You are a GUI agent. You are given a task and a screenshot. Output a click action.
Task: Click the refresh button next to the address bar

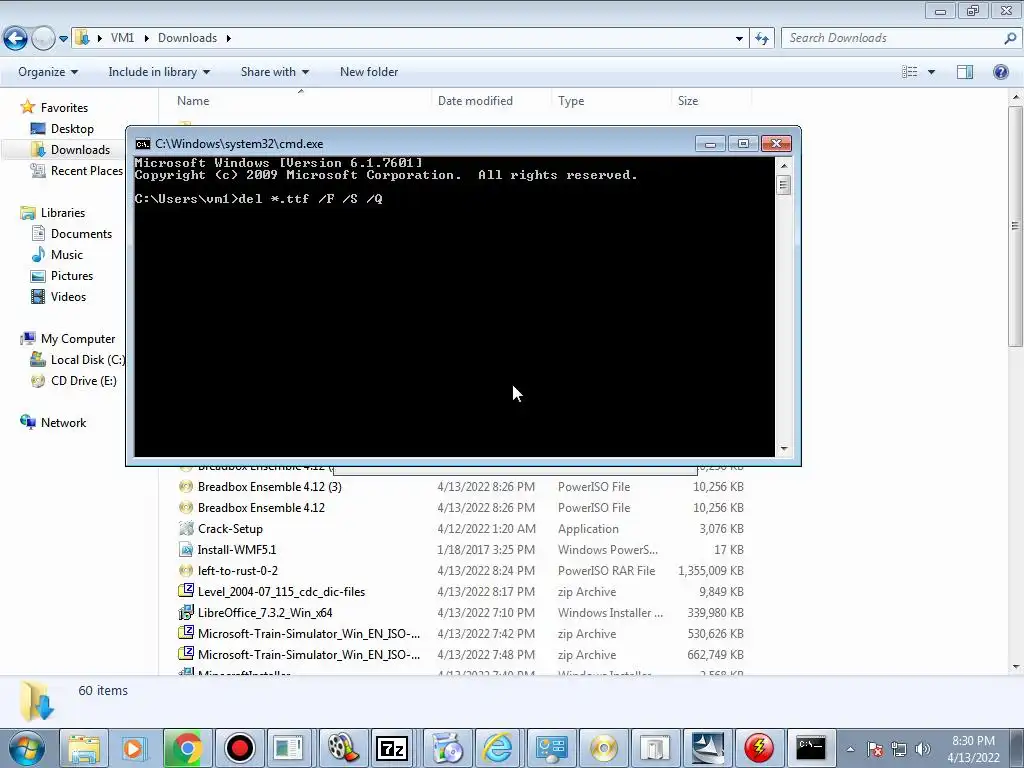[x=761, y=39]
